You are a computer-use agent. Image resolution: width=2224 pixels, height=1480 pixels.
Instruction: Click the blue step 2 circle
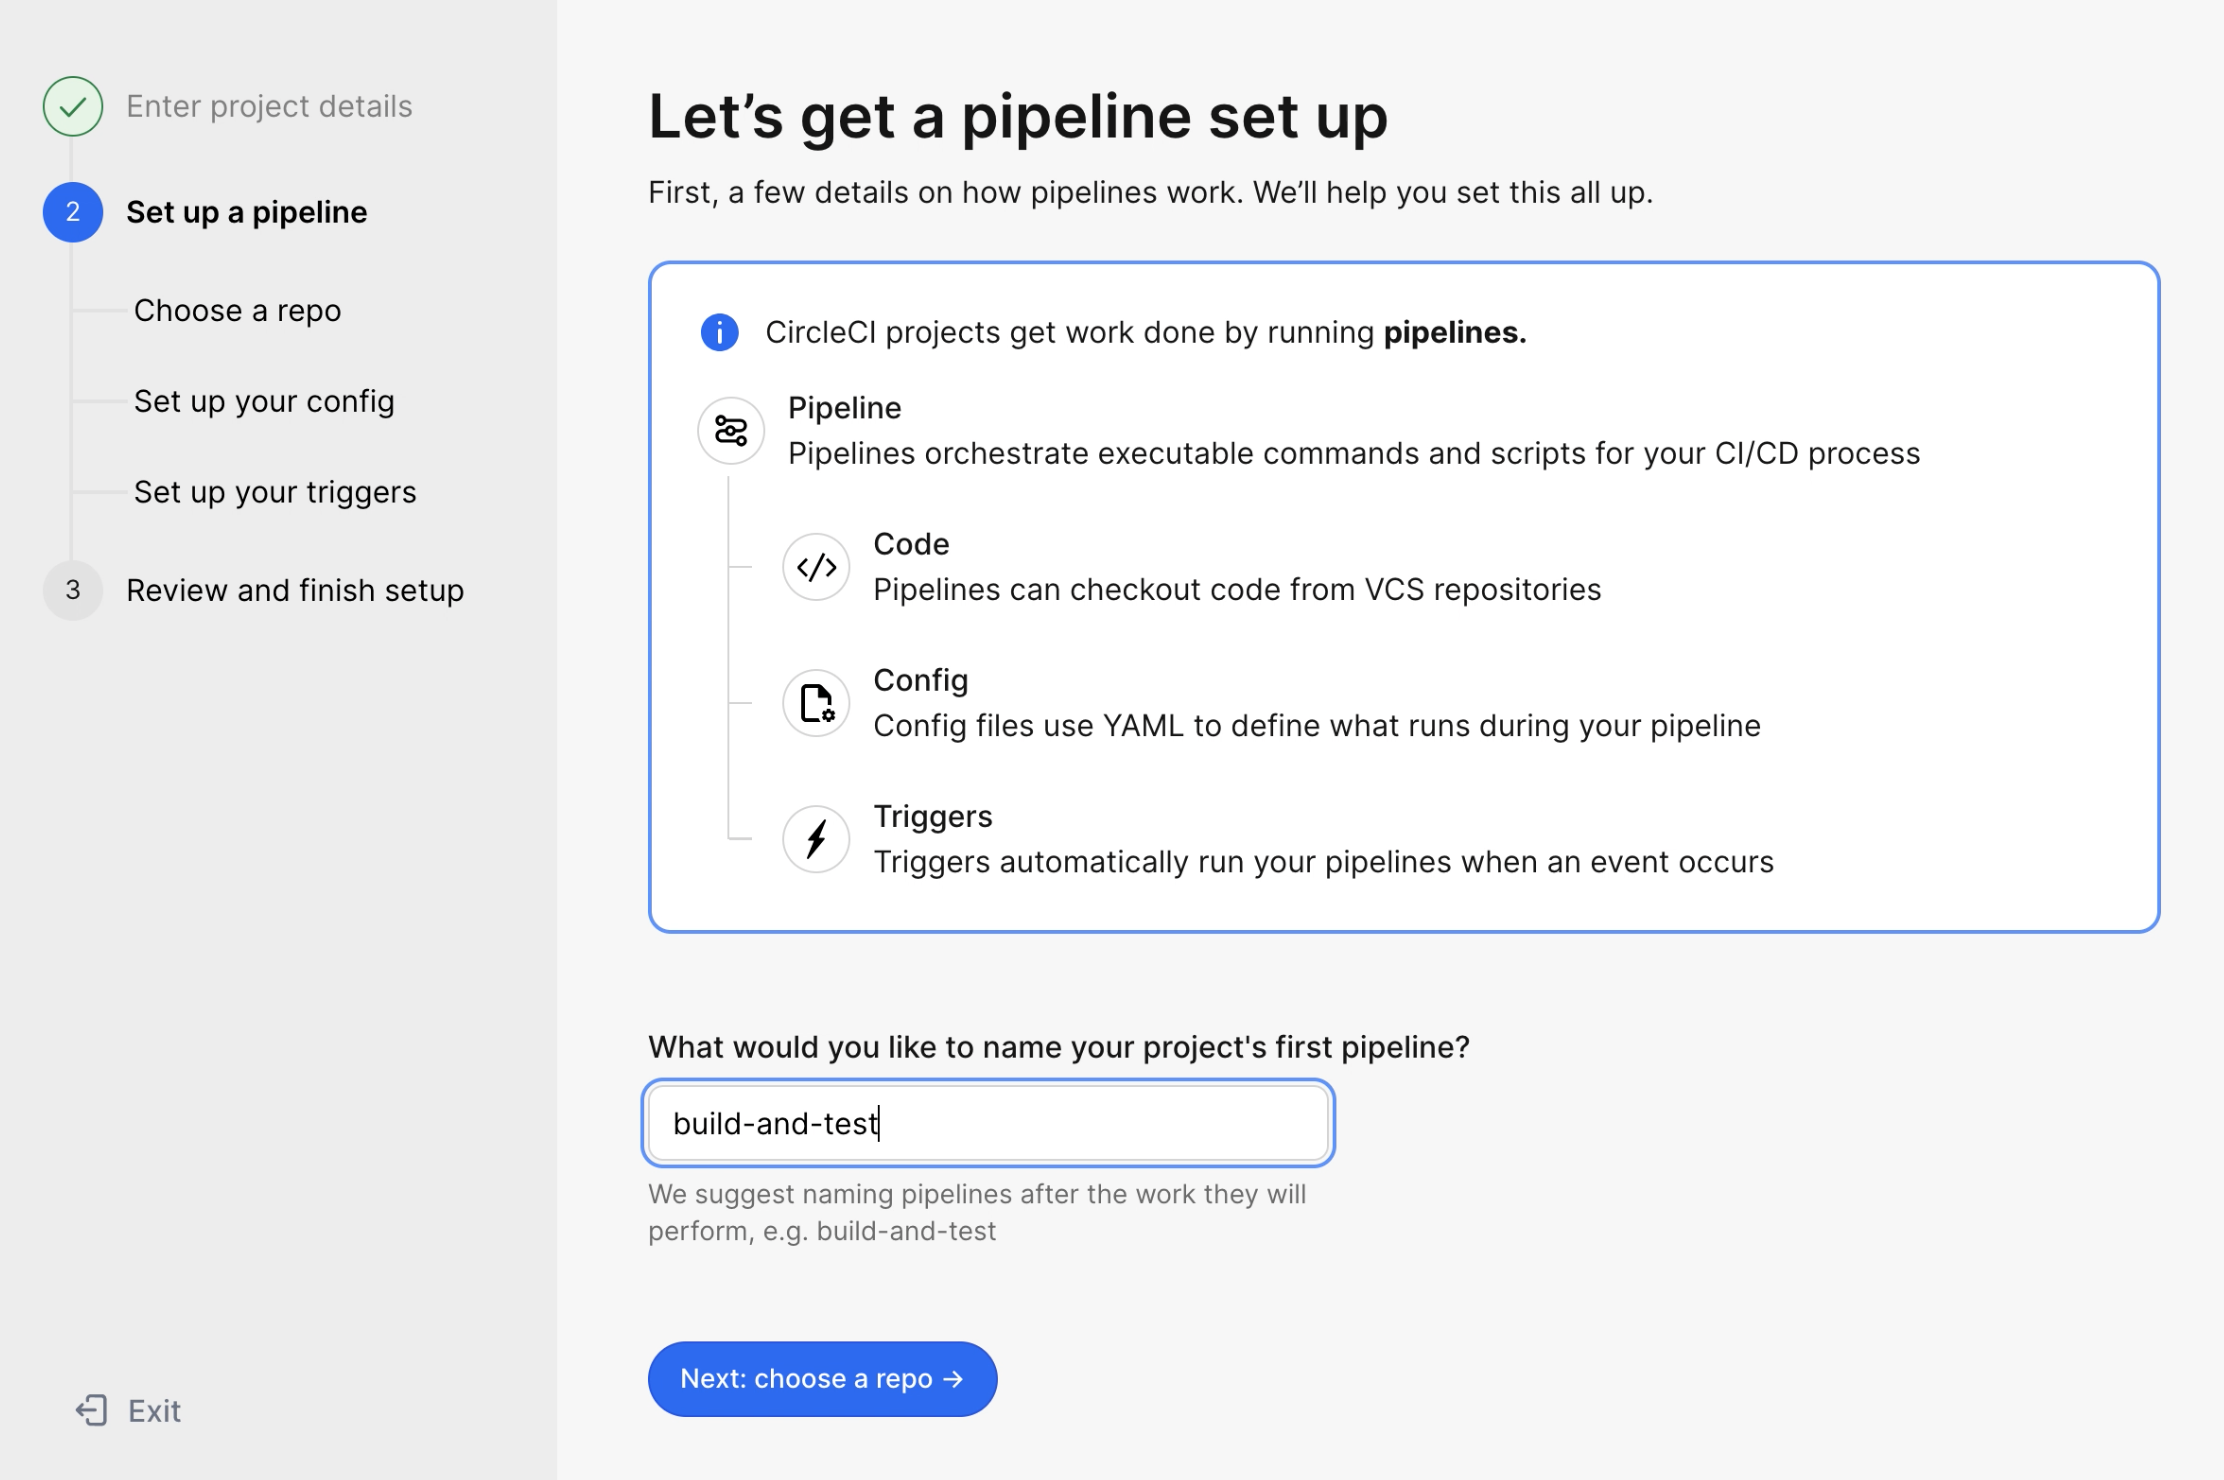(73, 212)
